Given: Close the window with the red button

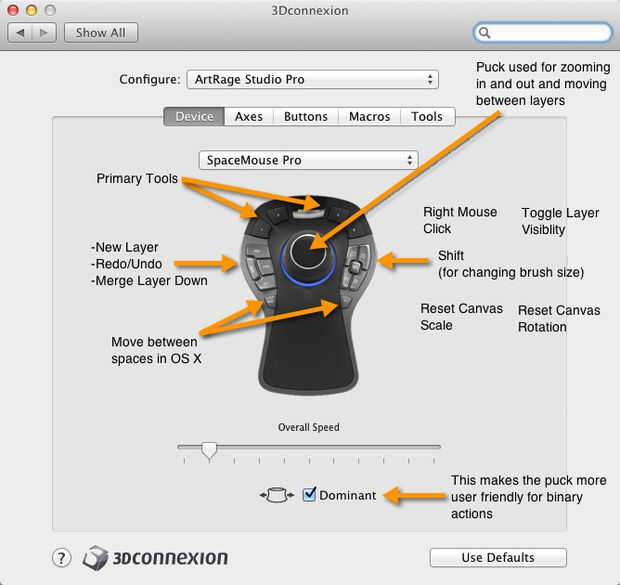Looking at the screenshot, I should (13, 10).
